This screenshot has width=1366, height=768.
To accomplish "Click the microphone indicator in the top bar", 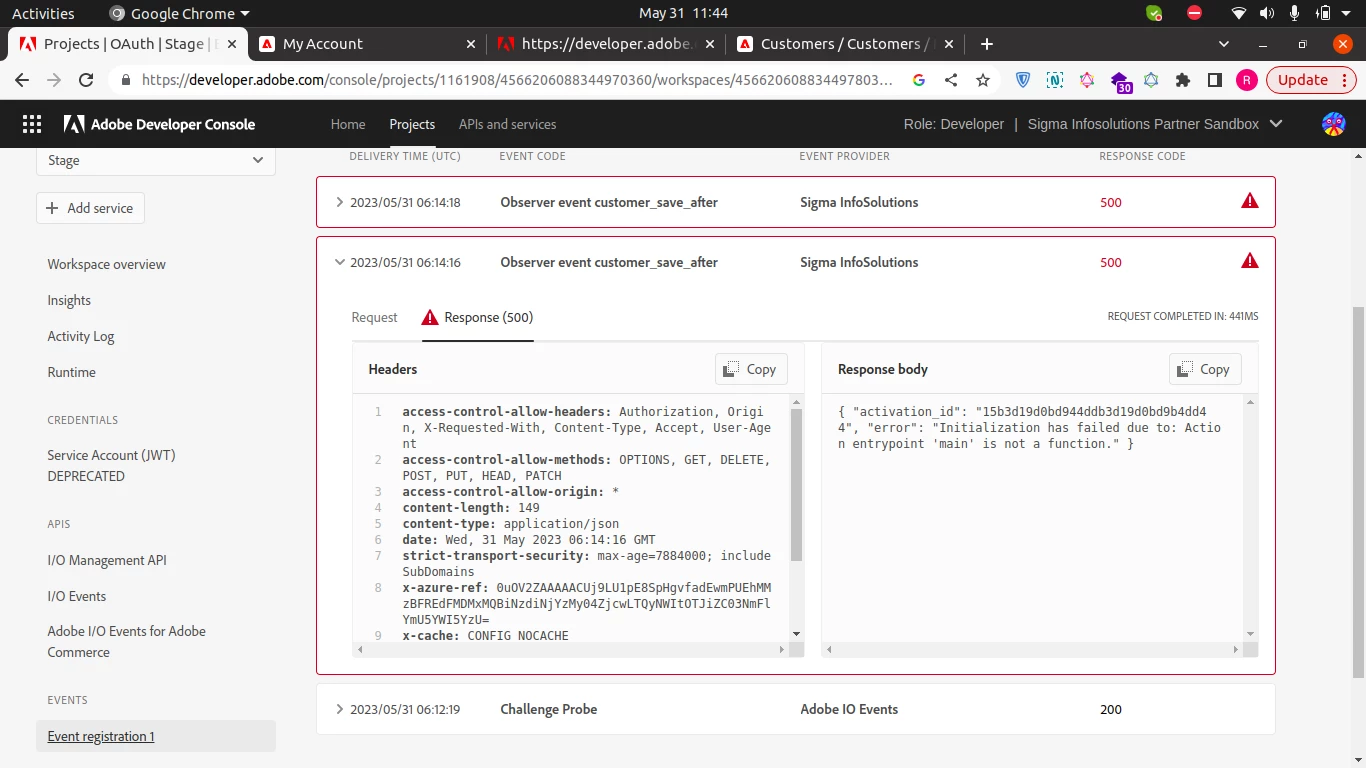I will click(x=1295, y=13).
